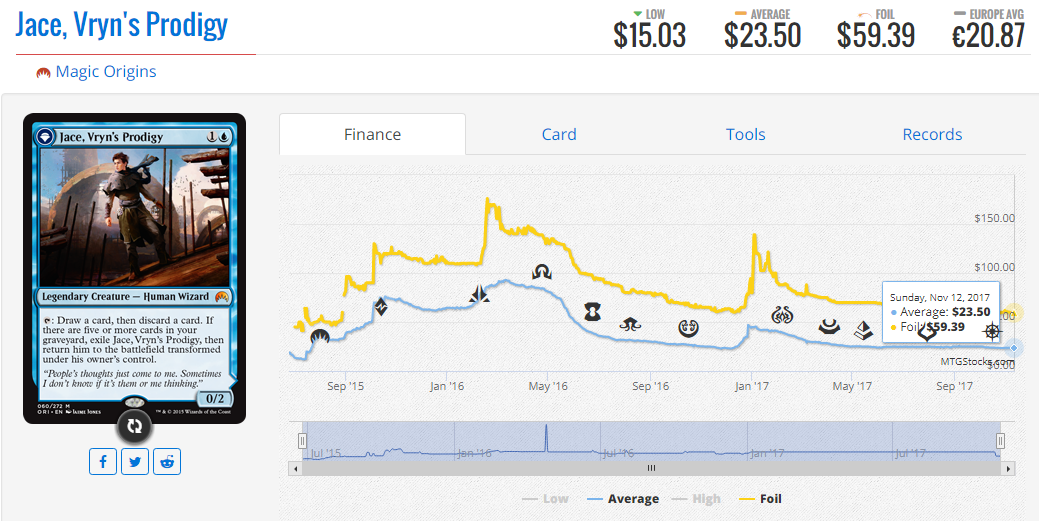Select the compass Ixalan marker near the chart's end

tap(991, 331)
